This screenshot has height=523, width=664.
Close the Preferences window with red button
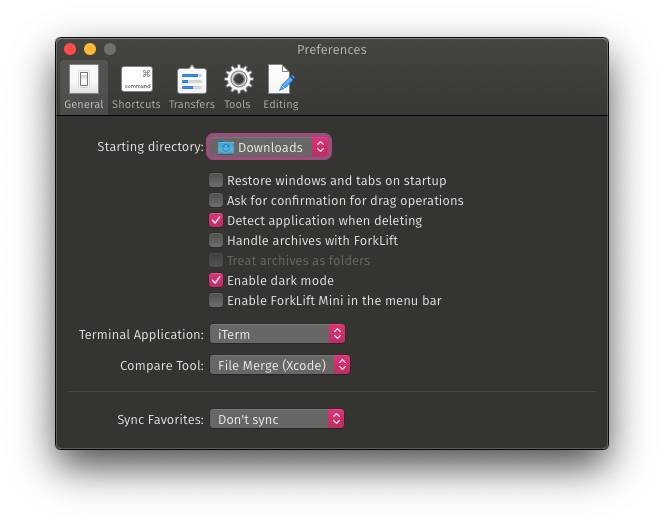(70, 49)
